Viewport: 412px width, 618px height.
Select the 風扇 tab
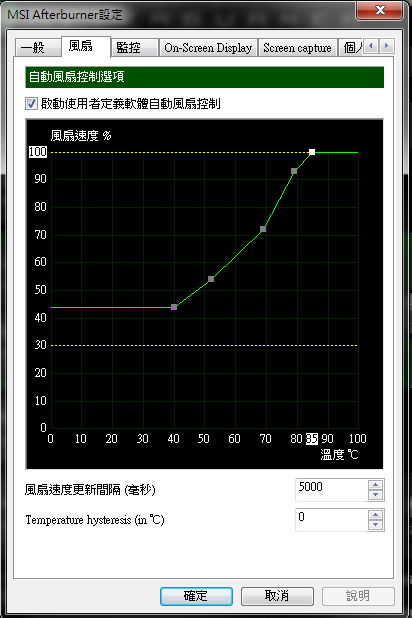tap(86, 47)
